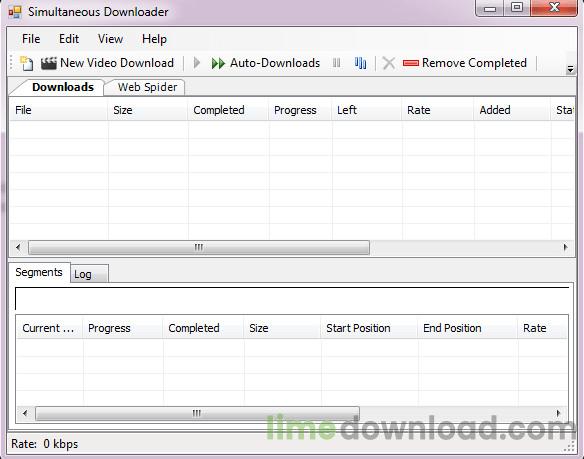
Task: Start Auto-Downloads with green double arrow
Action: coord(266,63)
